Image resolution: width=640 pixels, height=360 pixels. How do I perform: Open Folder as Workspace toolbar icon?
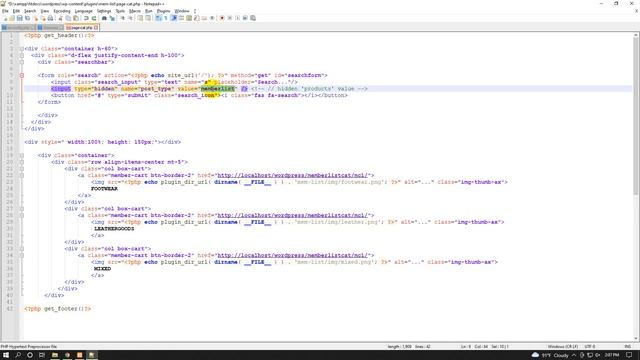(x=204, y=18)
